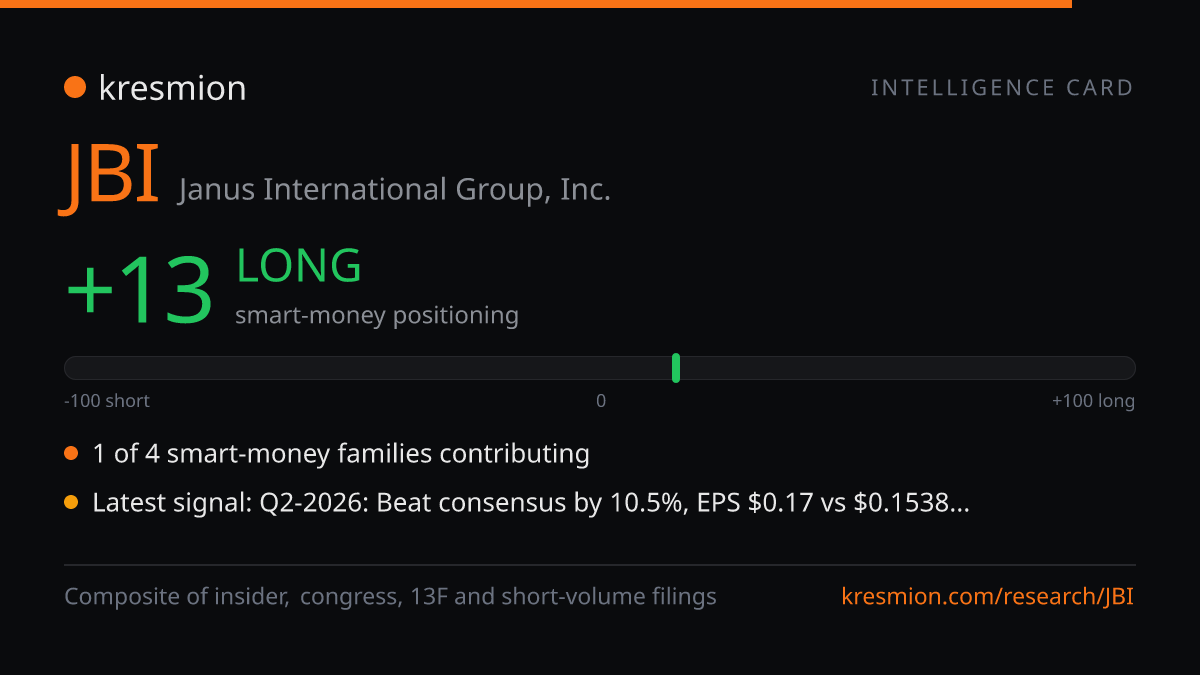Click the kresmion brand name
Screen dimensions: 1200x675
172,88
